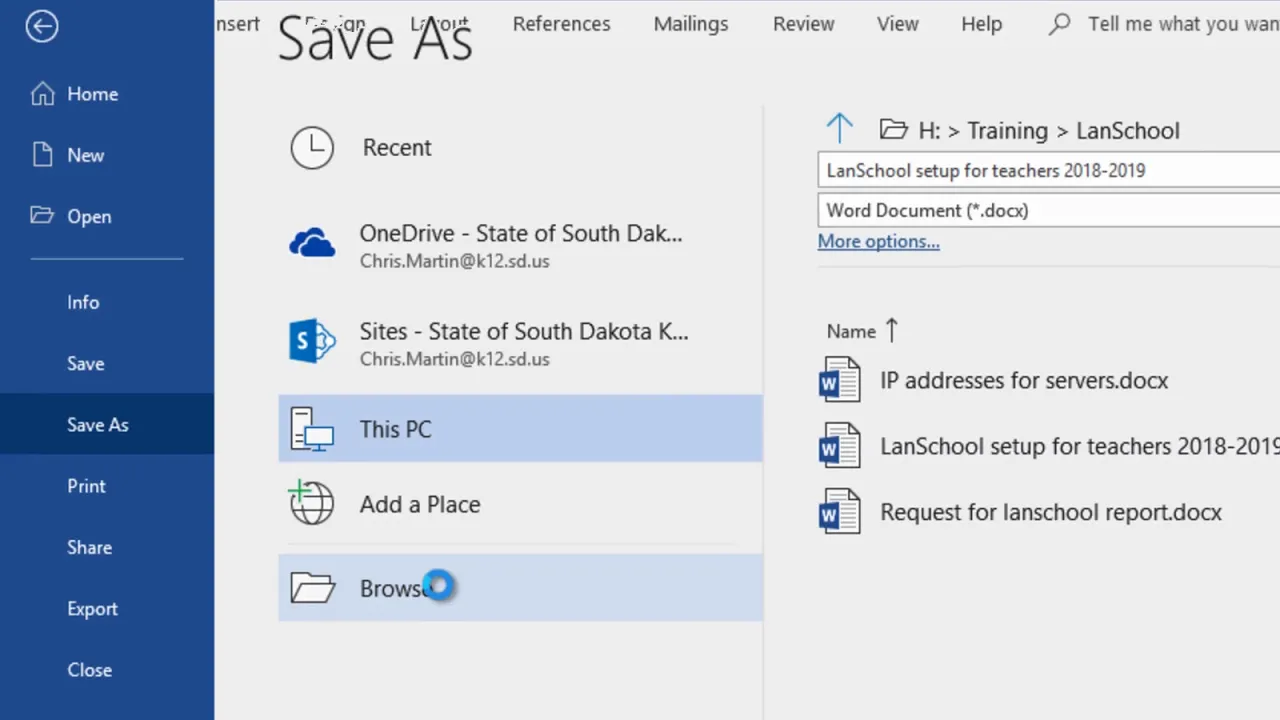
Task: Switch to the Mailings ribbon tab
Action: [691, 24]
